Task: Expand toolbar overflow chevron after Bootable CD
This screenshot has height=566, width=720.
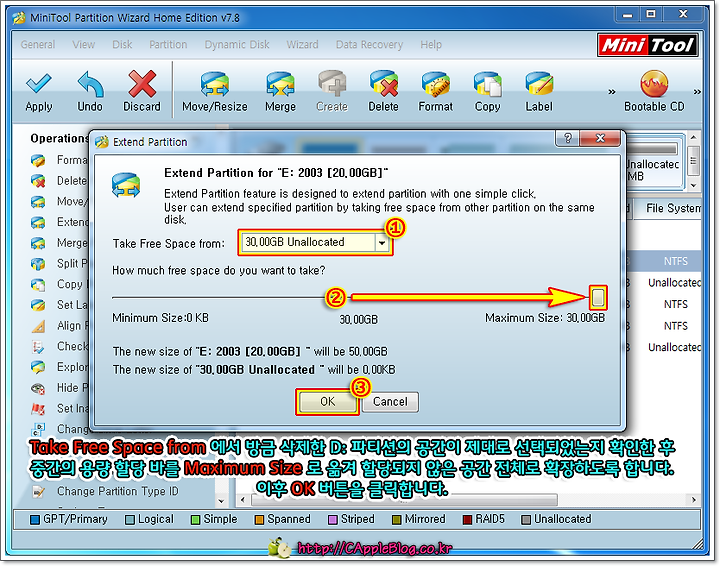Action: click(x=697, y=92)
